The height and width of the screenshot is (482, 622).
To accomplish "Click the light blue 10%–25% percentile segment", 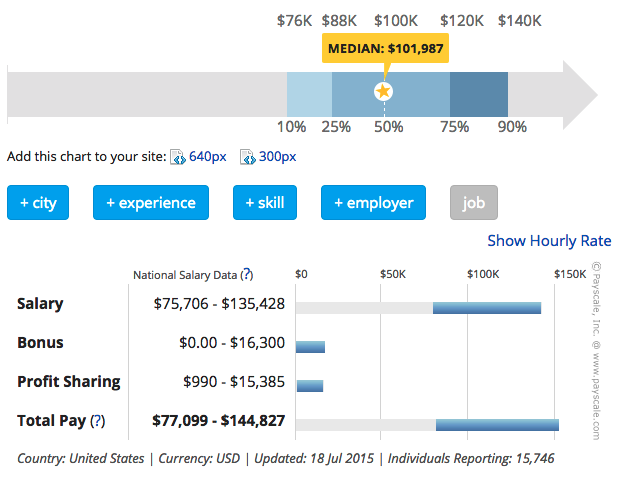I will pyautogui.click(x=309, y=93).
